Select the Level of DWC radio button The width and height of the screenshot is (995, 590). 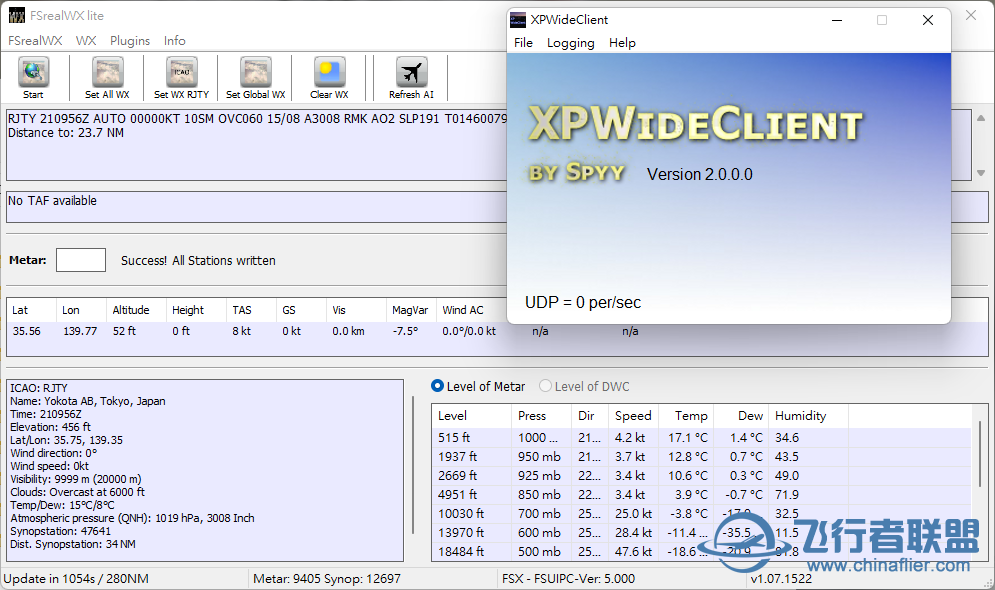[x=545, y=386]
